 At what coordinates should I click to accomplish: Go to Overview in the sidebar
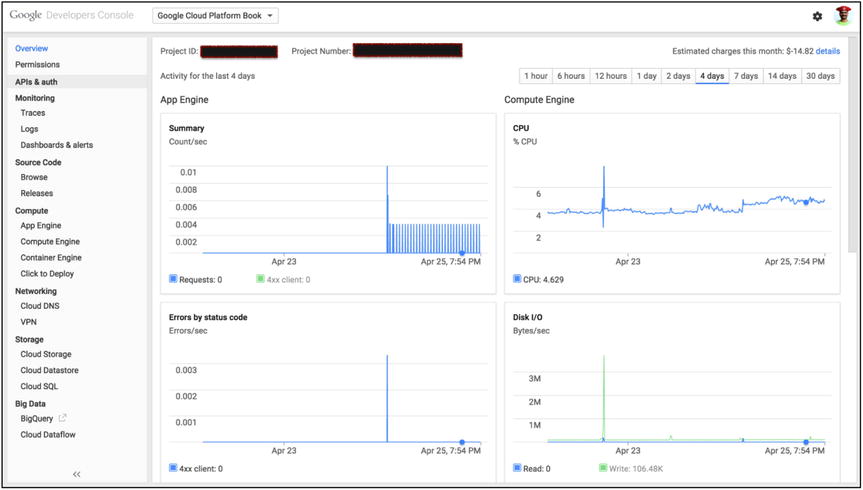click(31, 48)
